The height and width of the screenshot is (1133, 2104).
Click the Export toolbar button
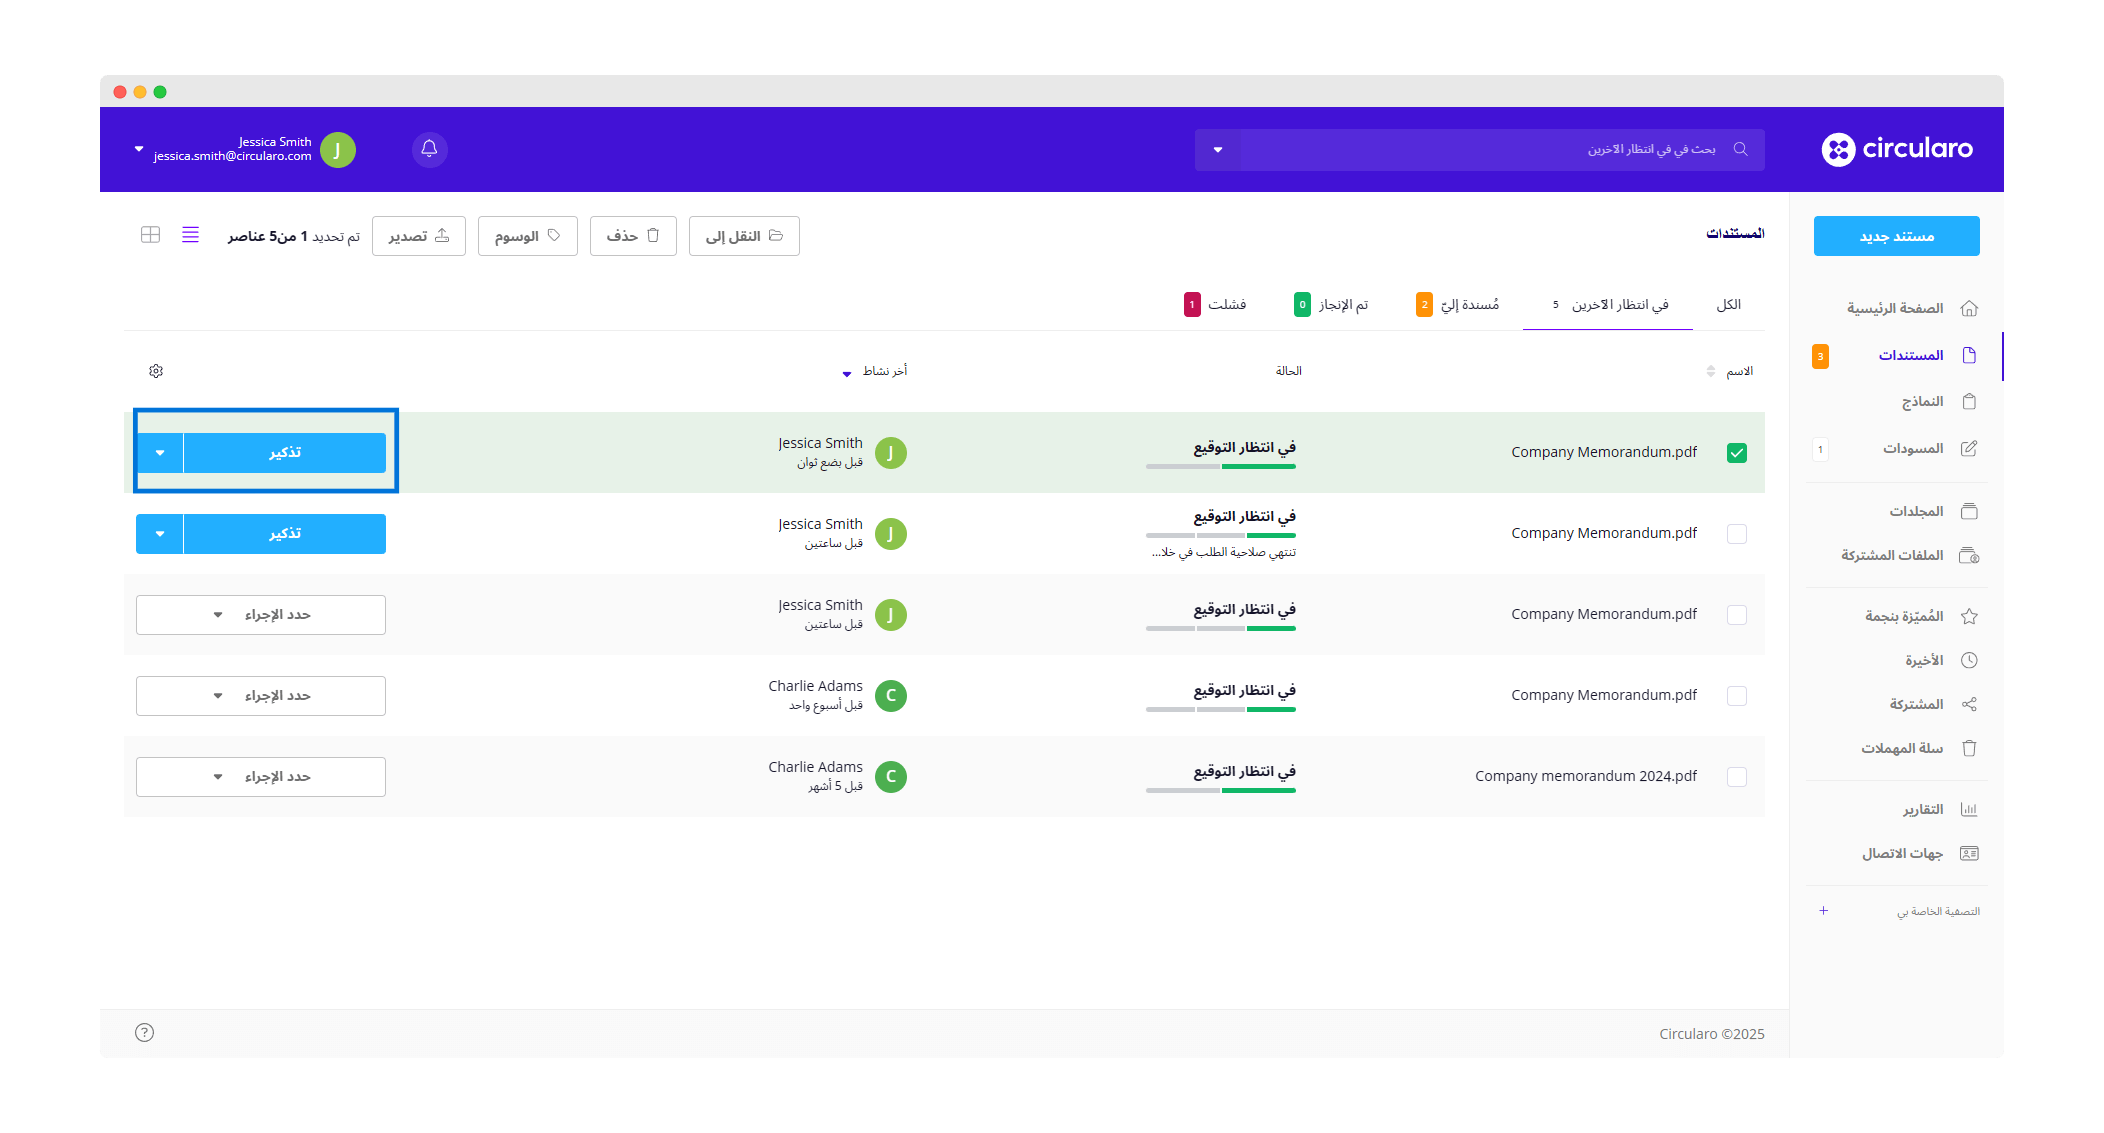click(x=419, y=236)
